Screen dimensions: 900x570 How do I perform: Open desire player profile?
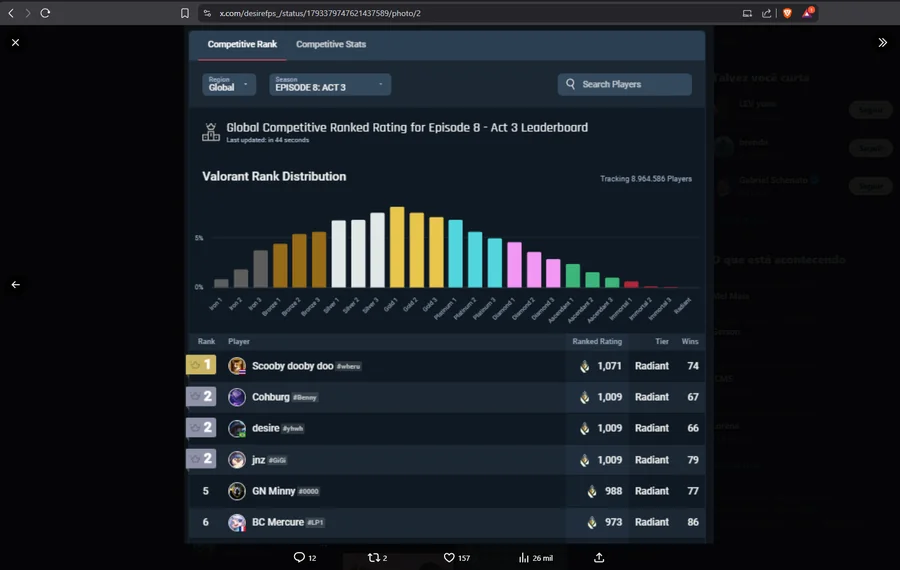[x=265, y=428]
